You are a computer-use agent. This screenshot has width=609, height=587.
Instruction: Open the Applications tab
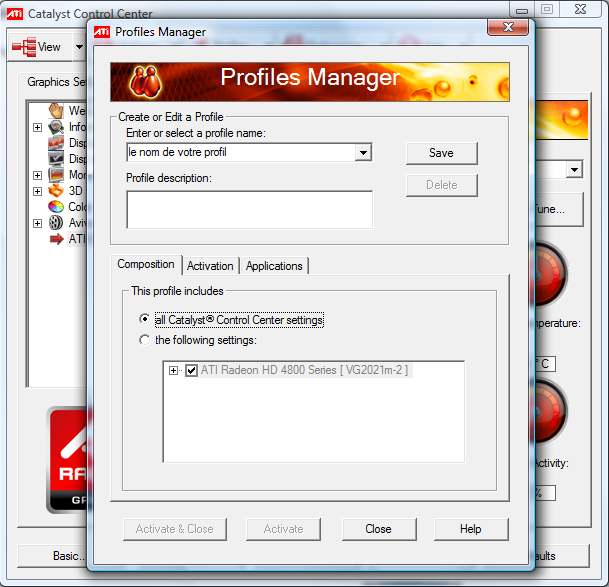click(x=274, y=265)
